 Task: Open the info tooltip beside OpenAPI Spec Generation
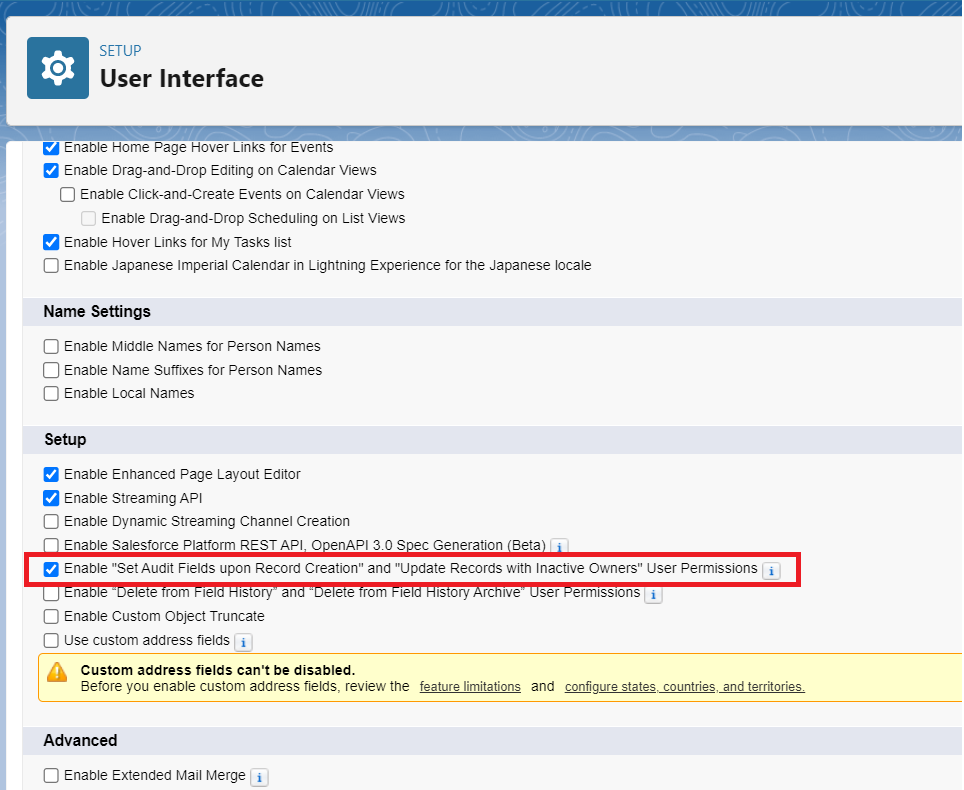click(560, 546)
